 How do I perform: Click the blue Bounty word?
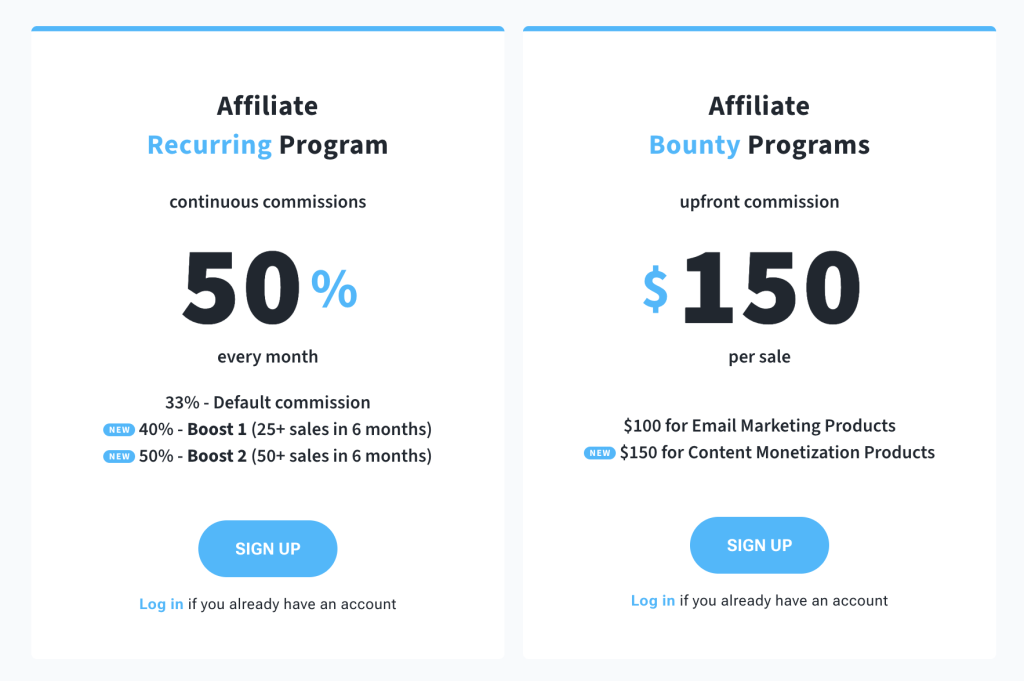tap(695, 145)
